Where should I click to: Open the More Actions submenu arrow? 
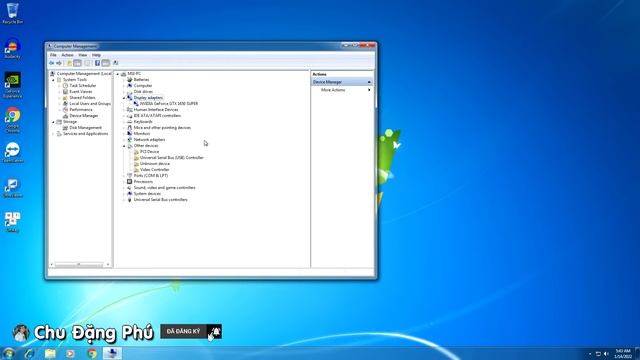click(x=369, y=90)
